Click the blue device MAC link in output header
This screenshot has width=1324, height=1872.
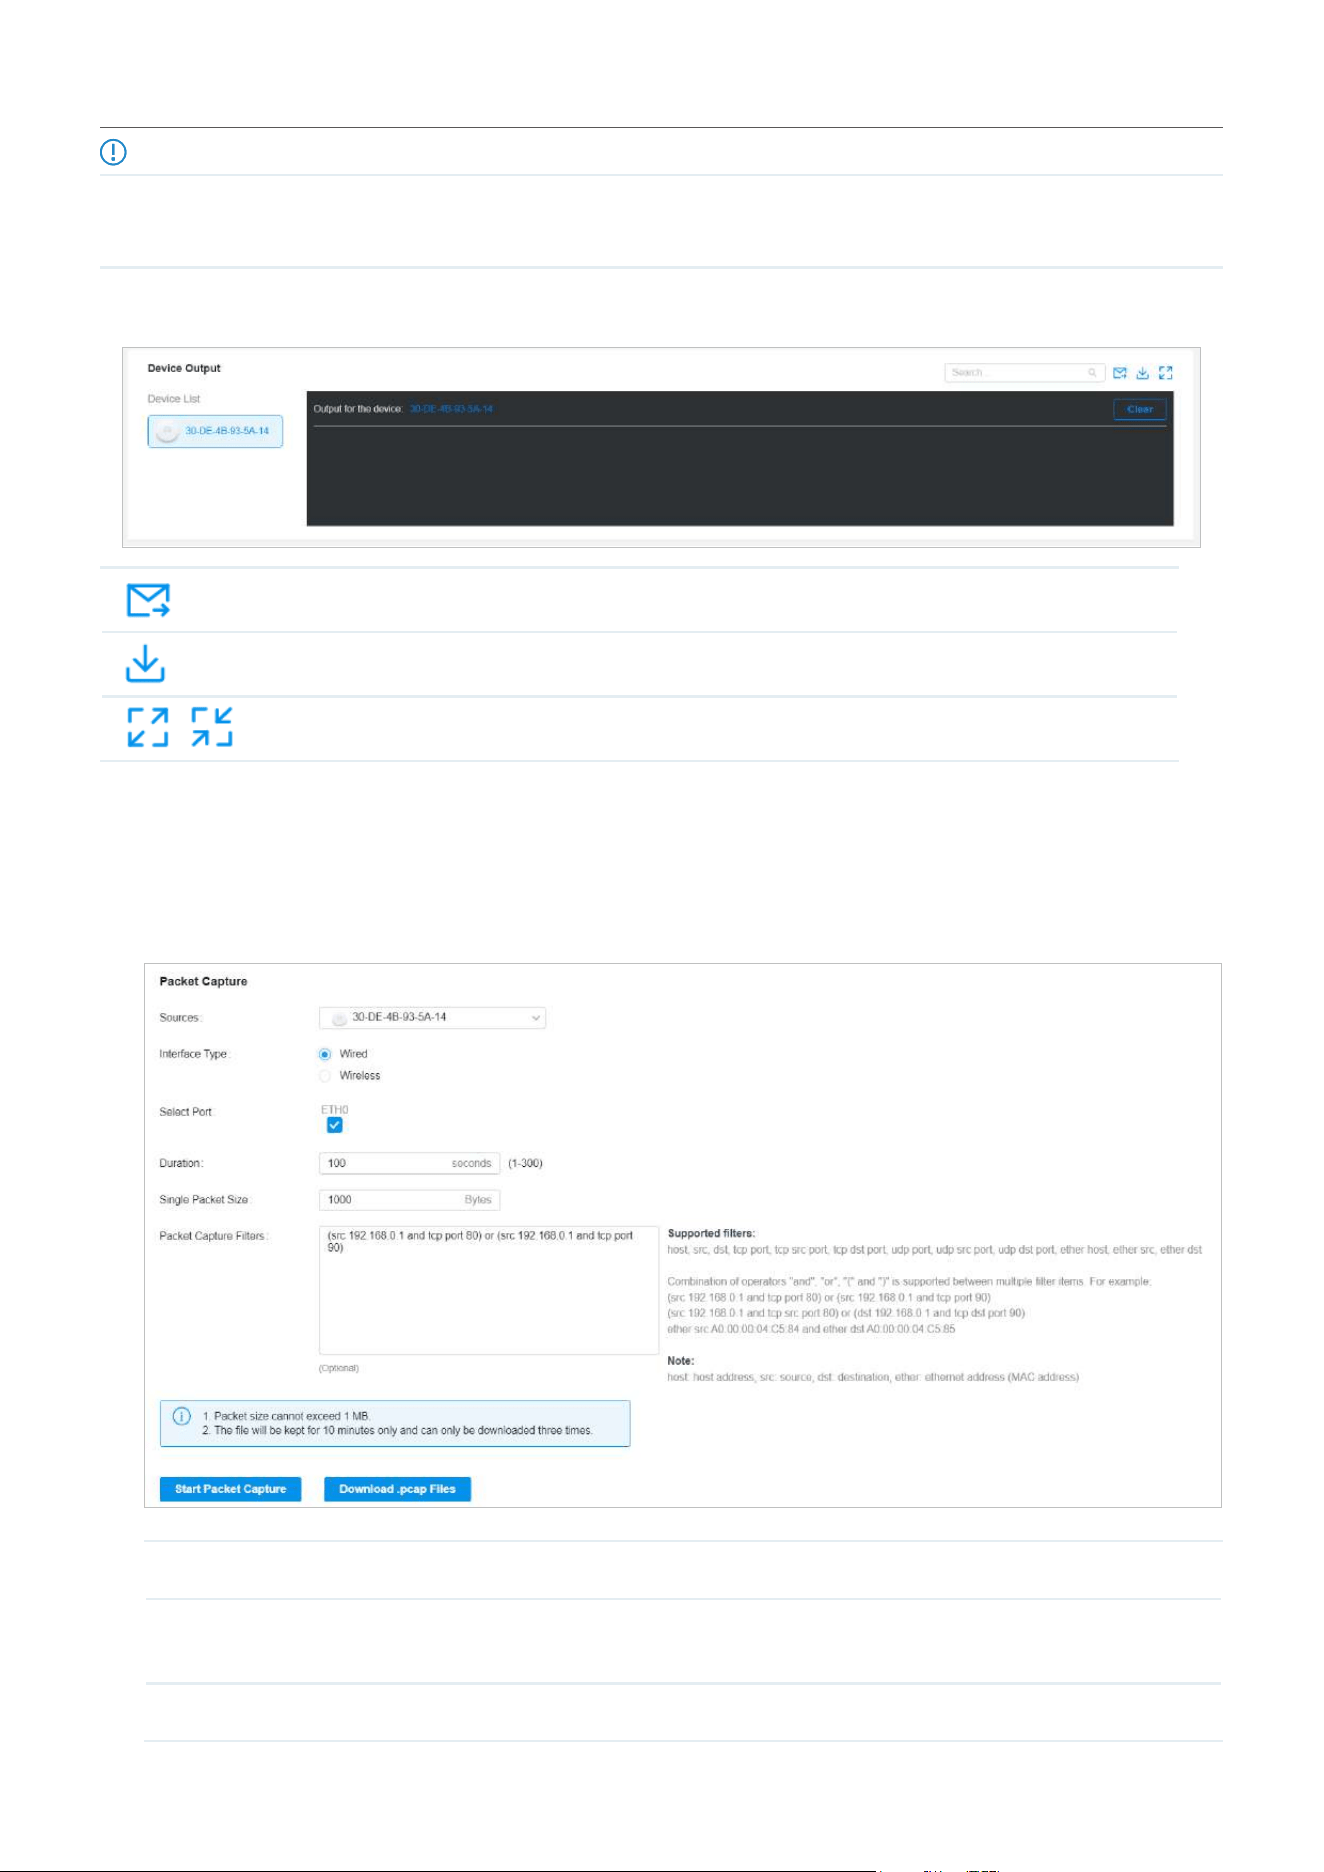point(451,409)
